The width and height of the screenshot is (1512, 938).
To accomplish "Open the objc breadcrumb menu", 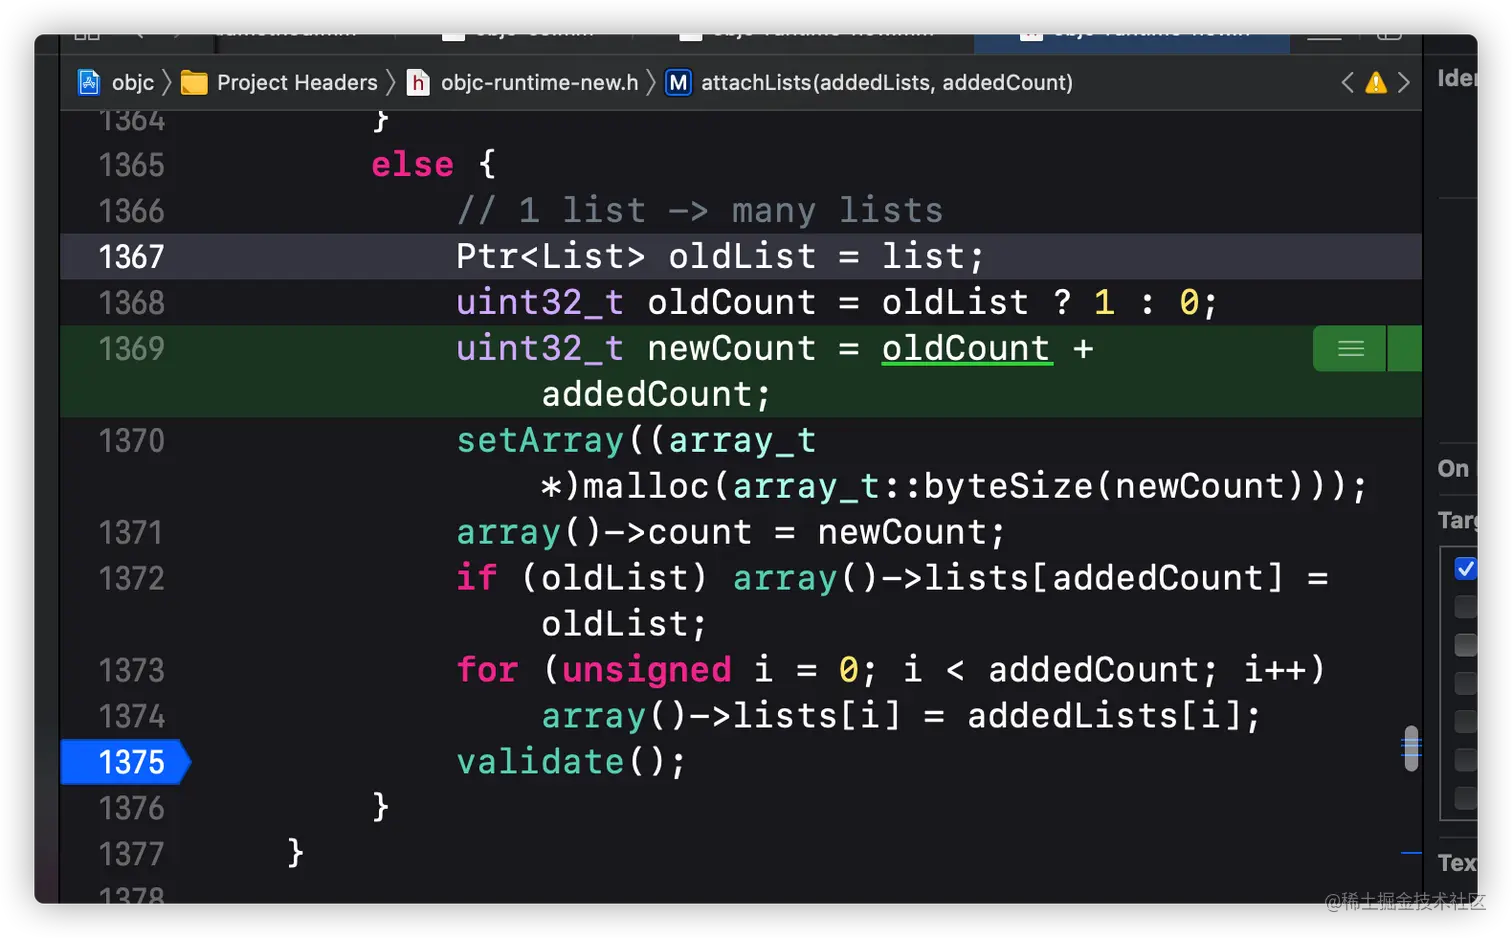I will (133, 82).
